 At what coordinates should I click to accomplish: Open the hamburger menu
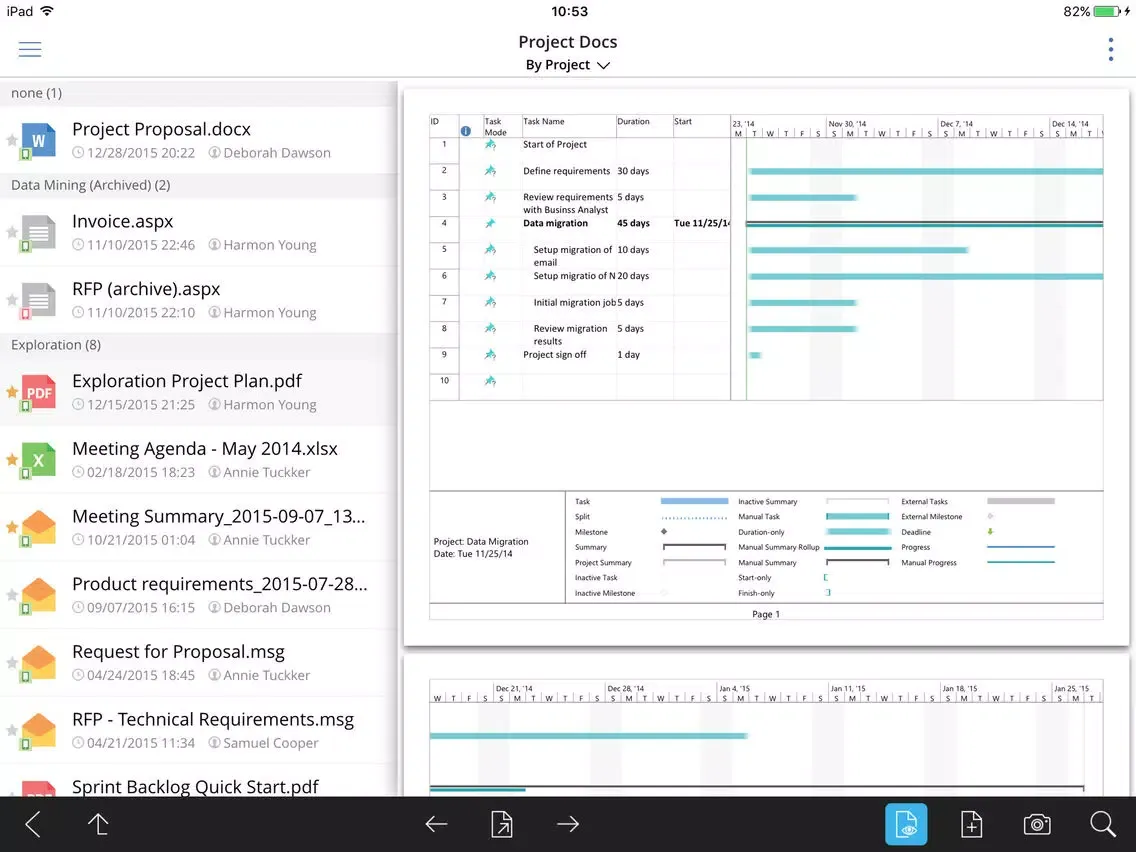(x=30, y=49)
